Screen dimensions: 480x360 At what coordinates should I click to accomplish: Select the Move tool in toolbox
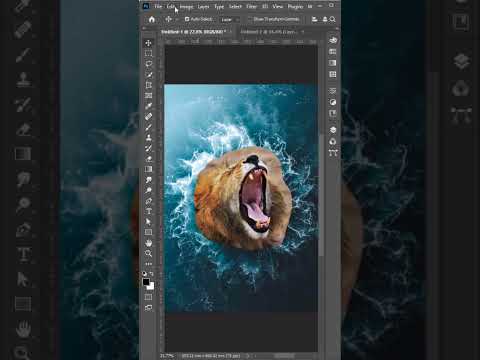pos(149,43)
